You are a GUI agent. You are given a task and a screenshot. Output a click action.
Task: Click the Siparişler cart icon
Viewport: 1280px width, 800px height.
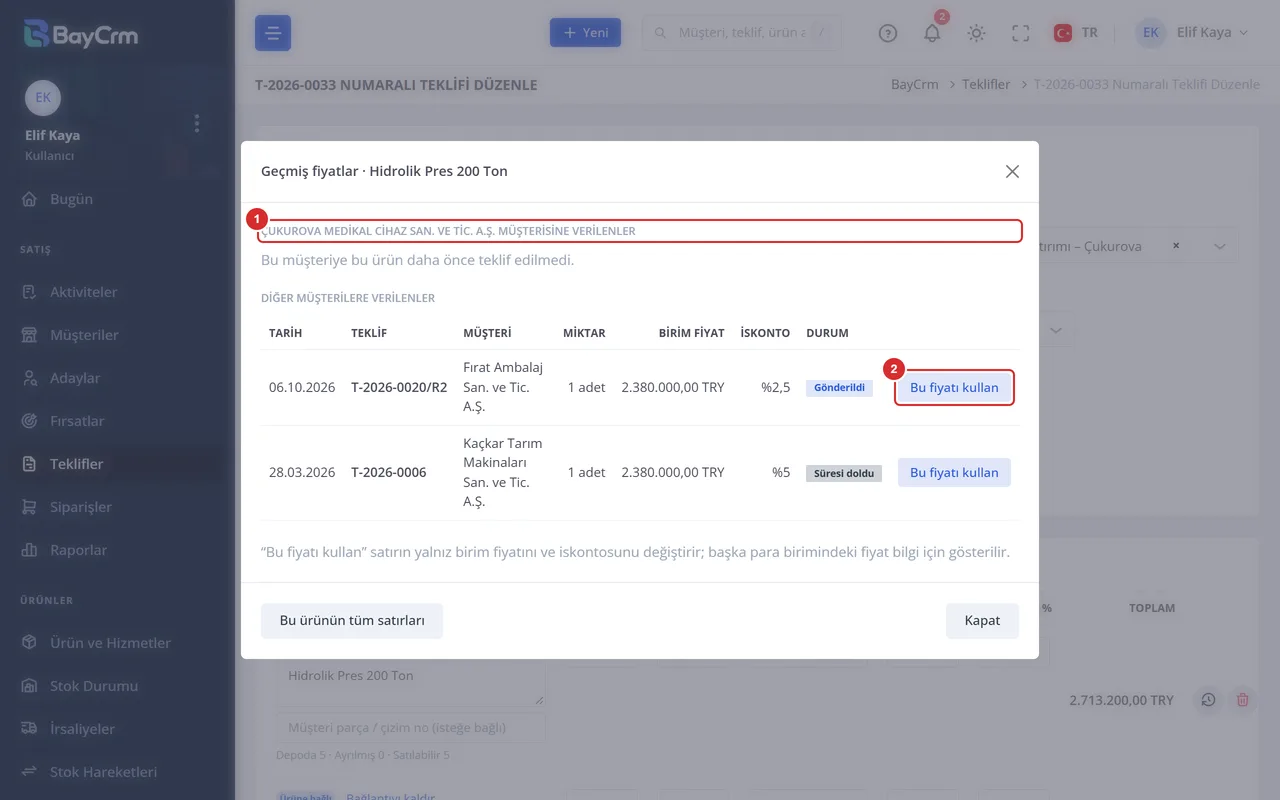point(30,507)
